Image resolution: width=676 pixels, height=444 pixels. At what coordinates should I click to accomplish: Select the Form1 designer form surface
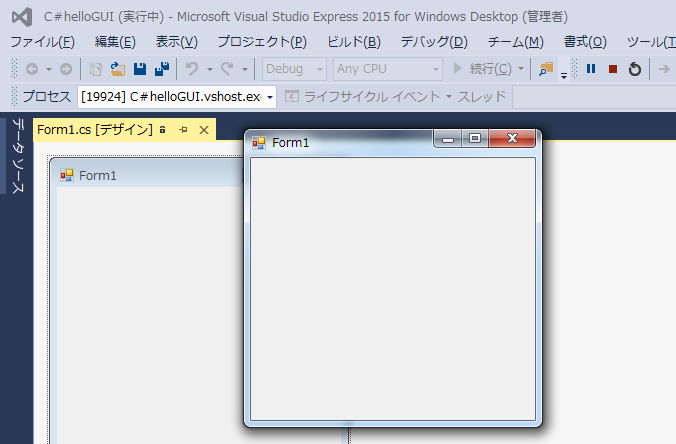(x=151, y=315)
